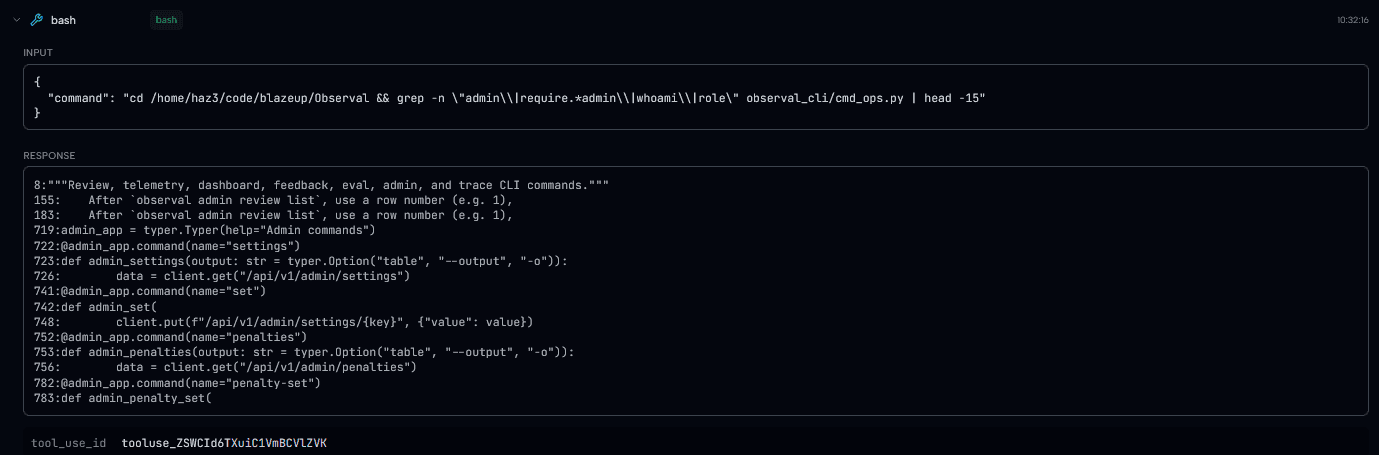Click line 748 client.put settings call
This screenshot has height=455, width=1379.
(283, 322)
